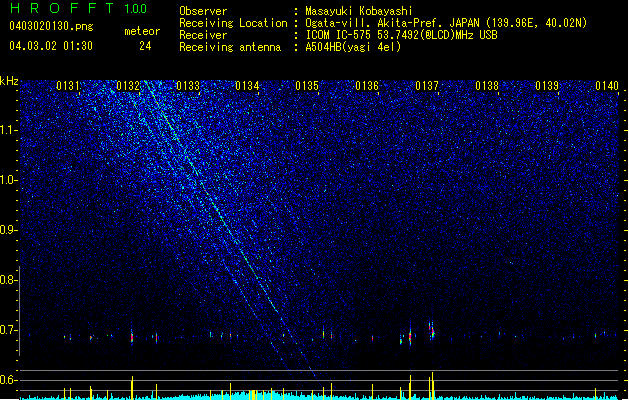Viewport: 629px width, 400px height.
Task: Click the Ogata-vill. Akita-Pref. JAPAN location text
Action: point(446,23)
